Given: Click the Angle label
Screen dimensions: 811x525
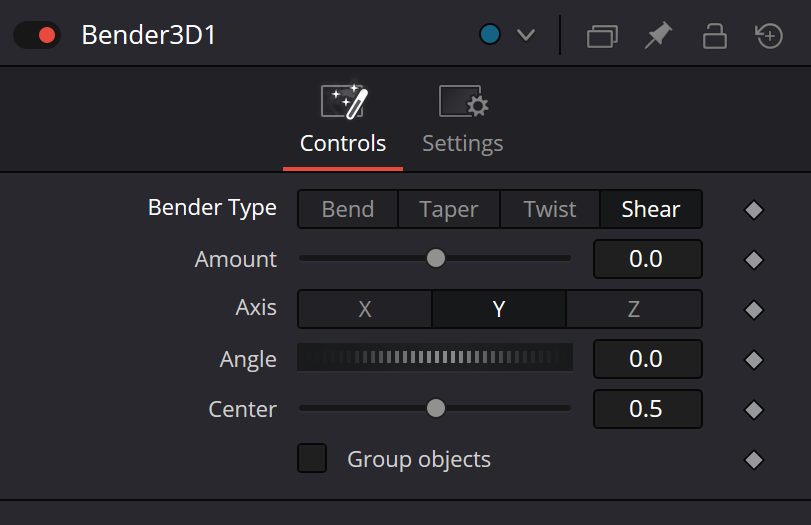Looking at the screenshot, I should pyautogui.click(x=248, y=360).
